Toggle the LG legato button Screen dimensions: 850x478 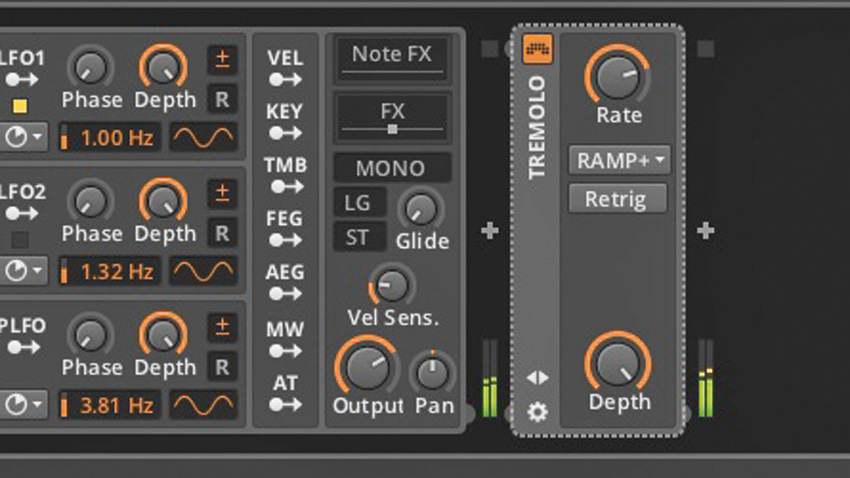[x=359, y=203]
